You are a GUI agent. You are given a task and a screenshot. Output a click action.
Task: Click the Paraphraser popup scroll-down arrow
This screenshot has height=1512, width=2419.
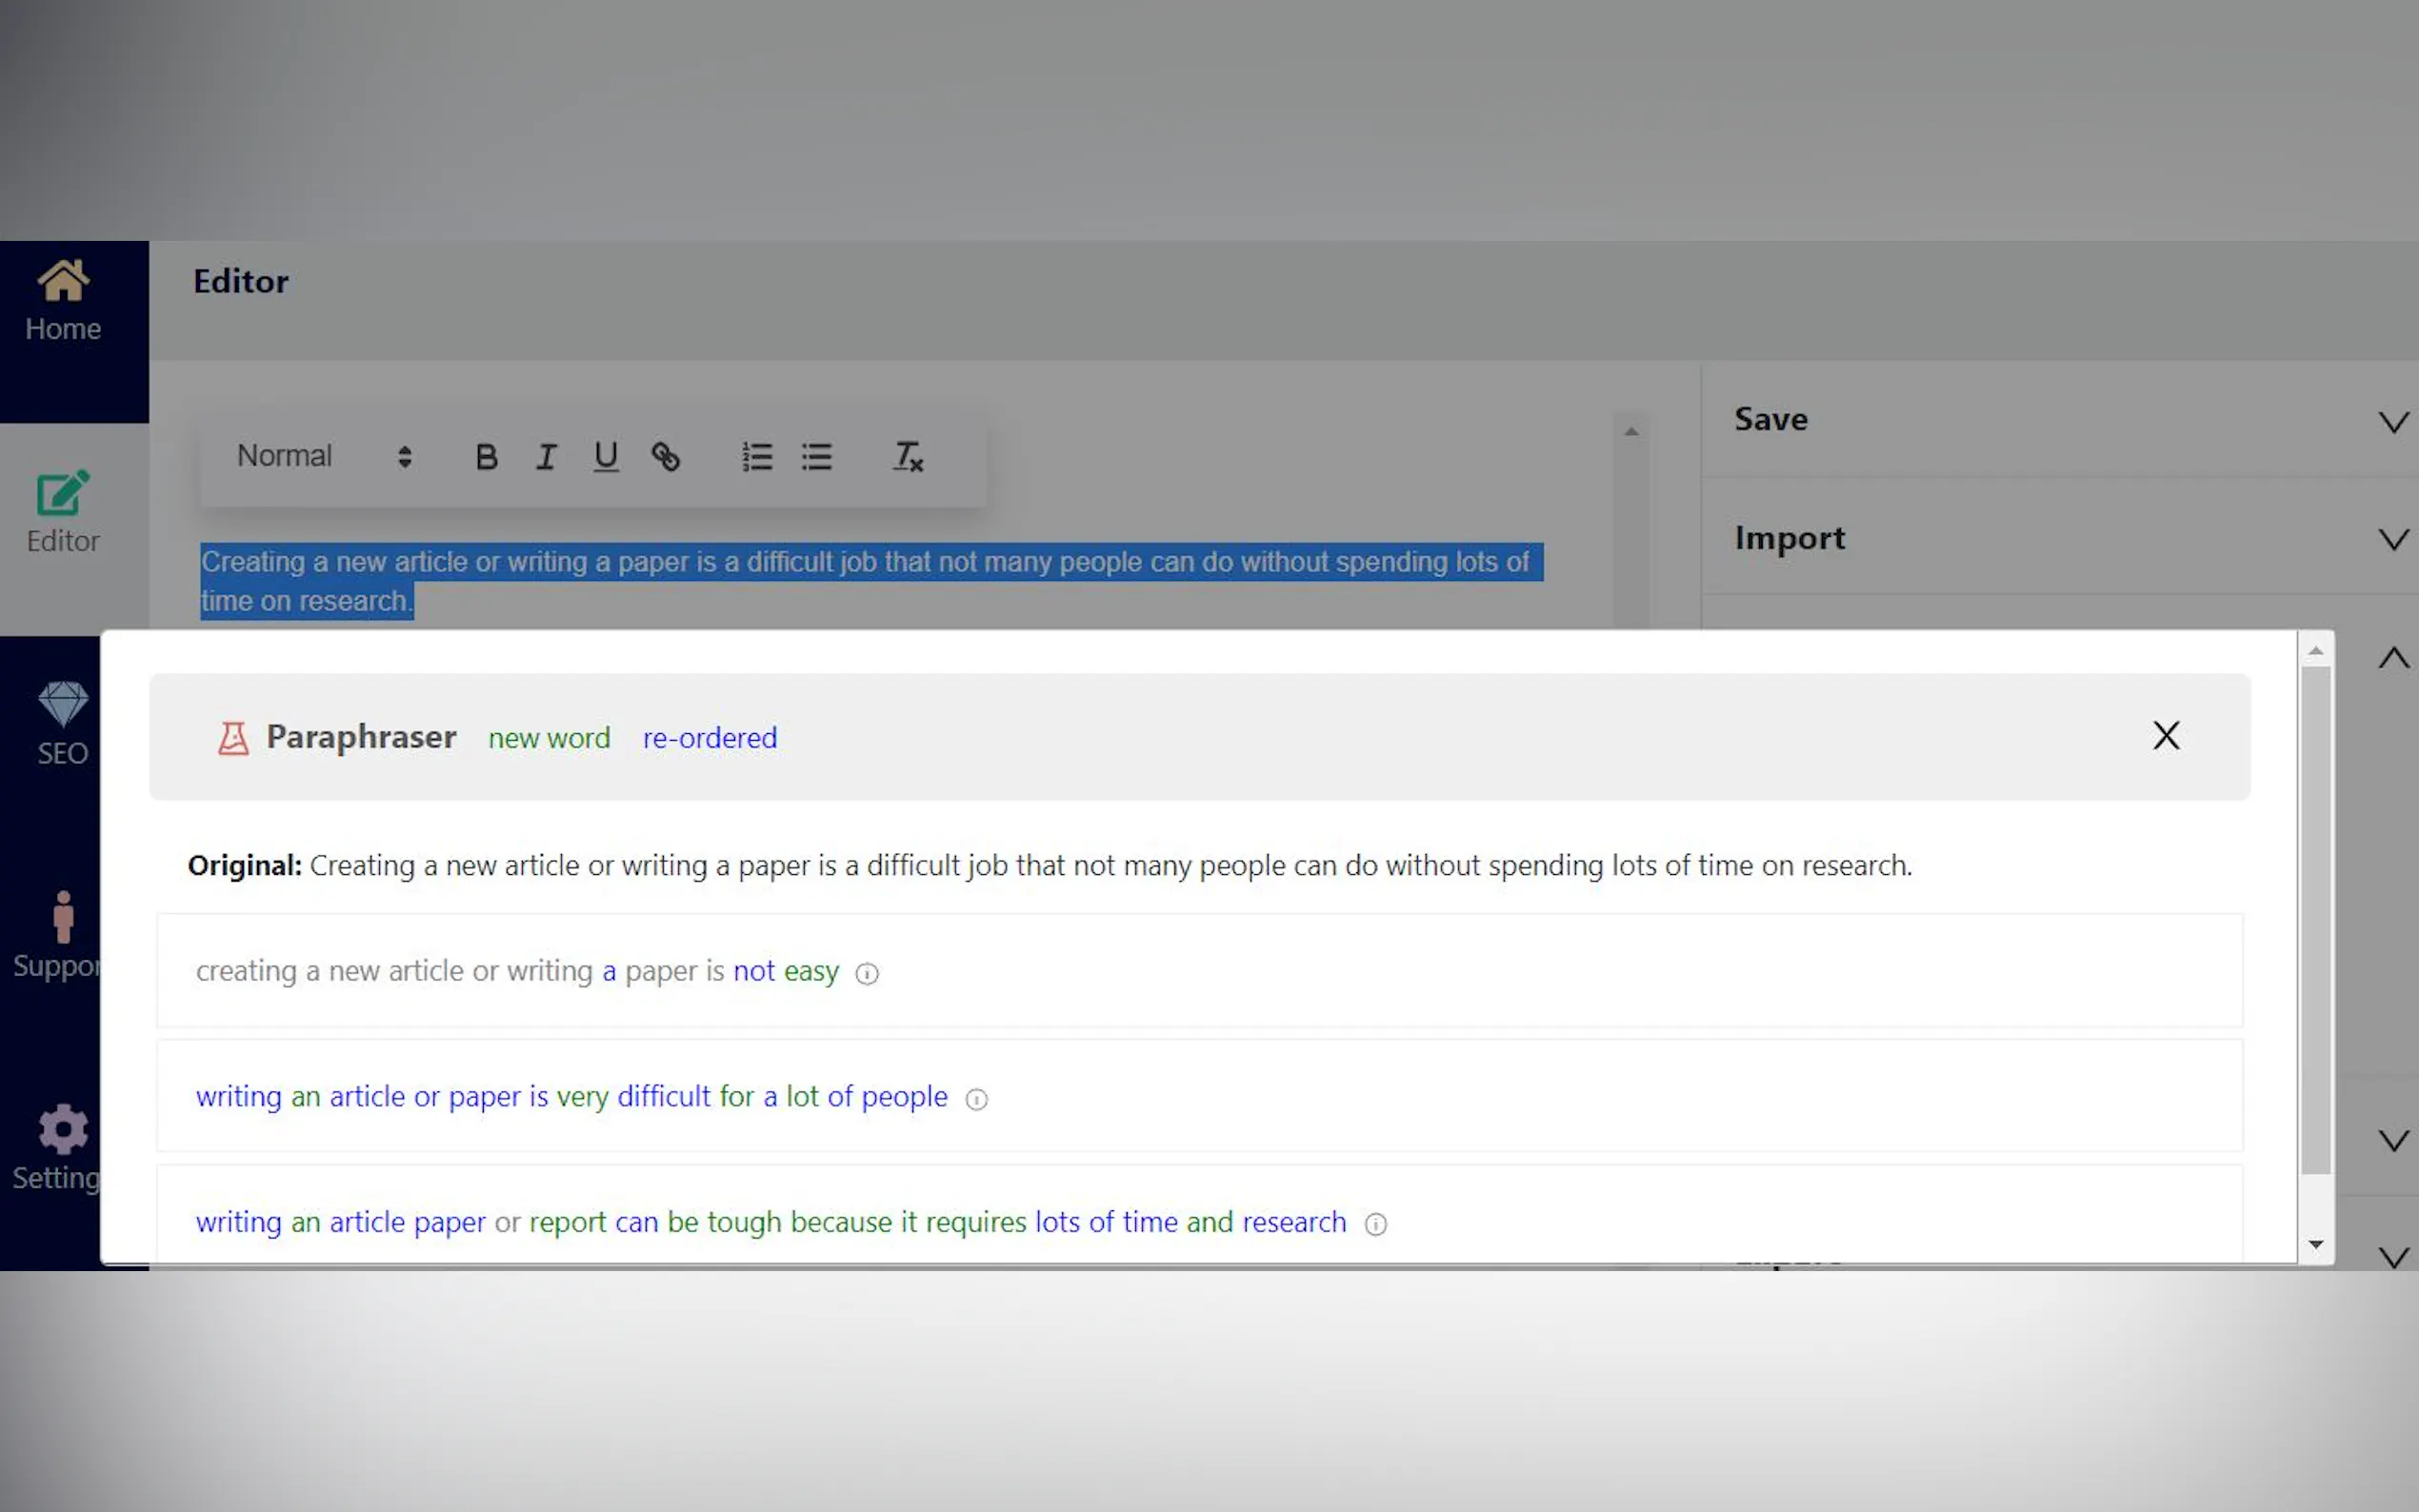point(2315,1244)
